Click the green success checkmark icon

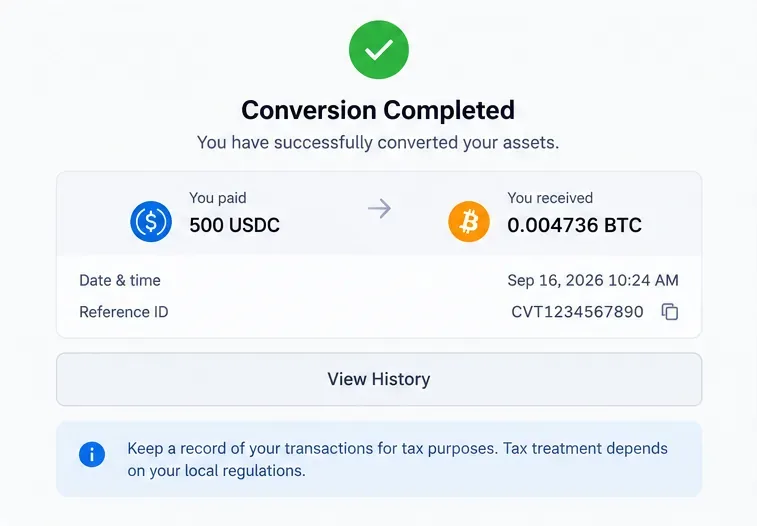tap(378, 50)
